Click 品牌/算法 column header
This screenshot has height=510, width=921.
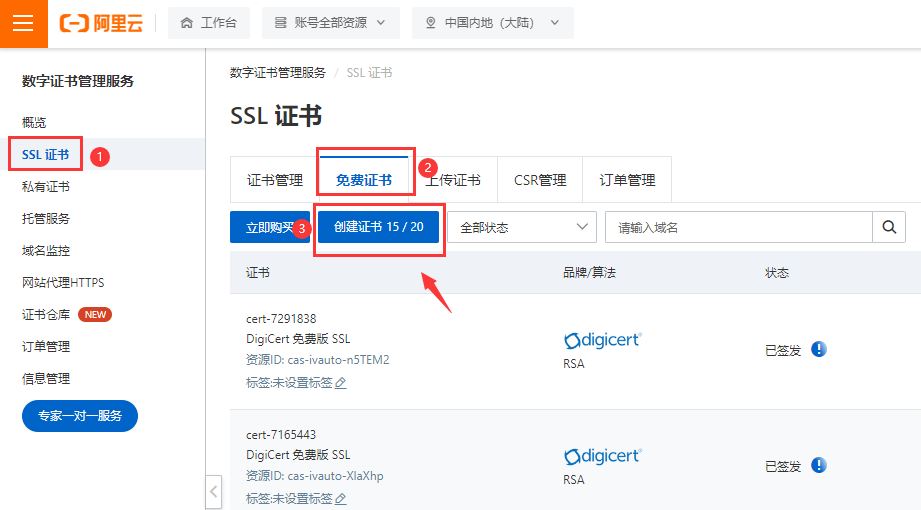589,273
